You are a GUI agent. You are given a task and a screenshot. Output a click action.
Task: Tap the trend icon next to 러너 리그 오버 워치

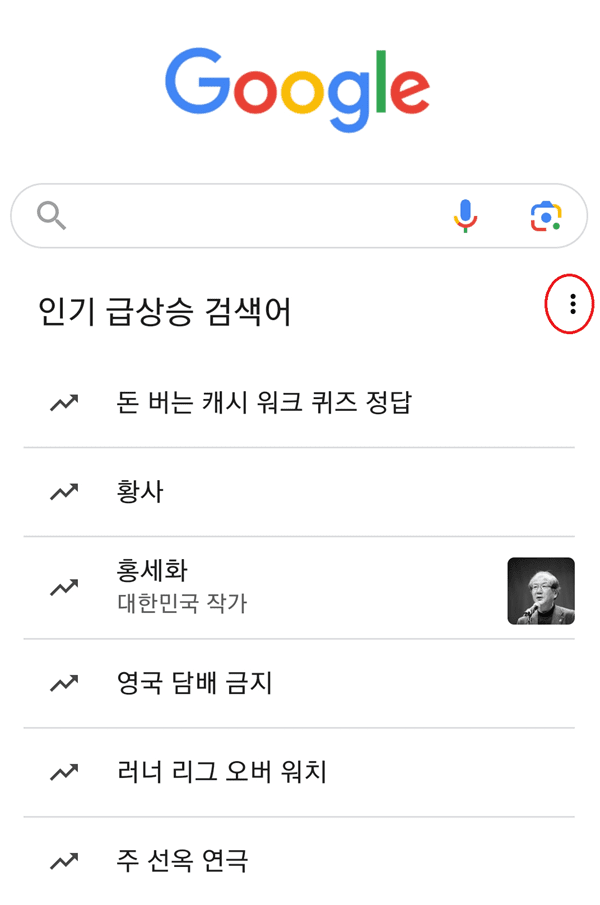(x=64, y=772)
